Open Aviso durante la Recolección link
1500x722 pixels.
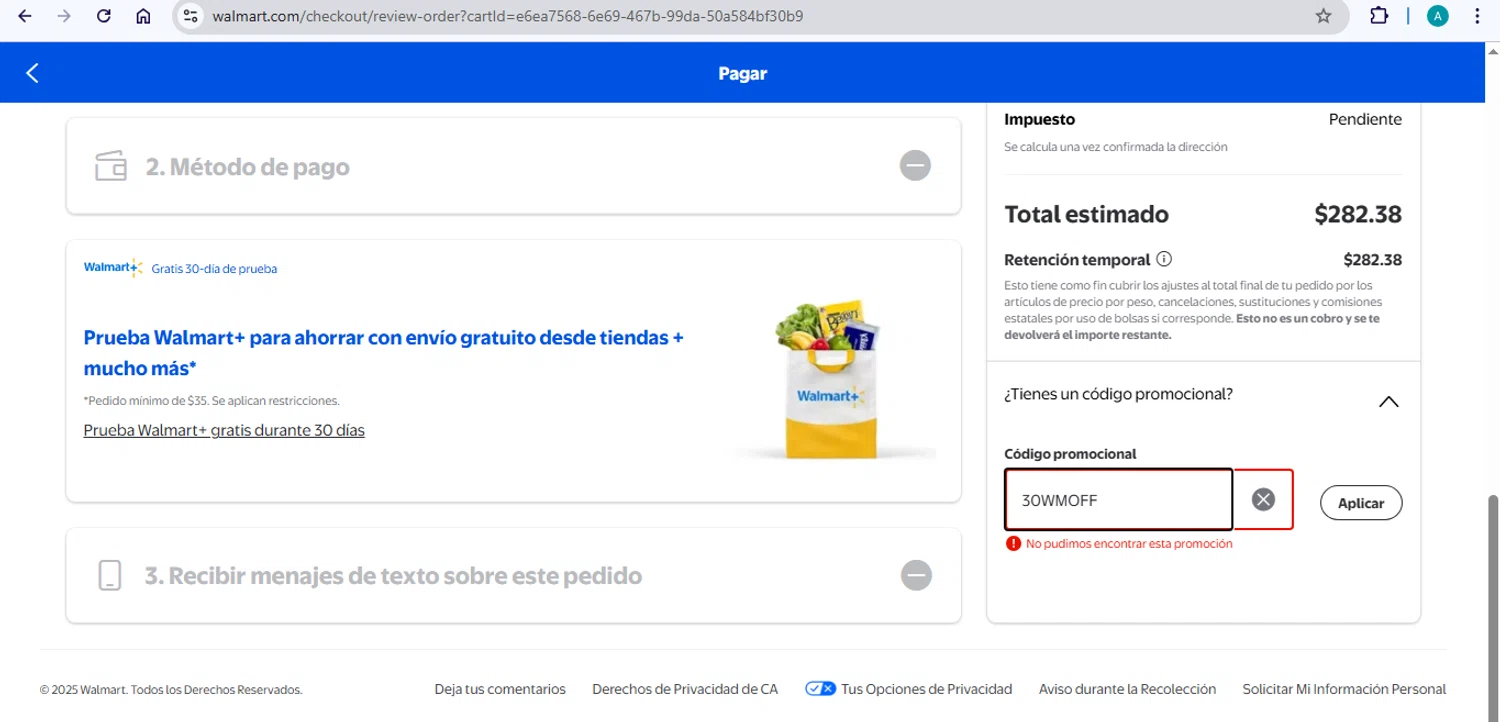(x=1127, y=689)
